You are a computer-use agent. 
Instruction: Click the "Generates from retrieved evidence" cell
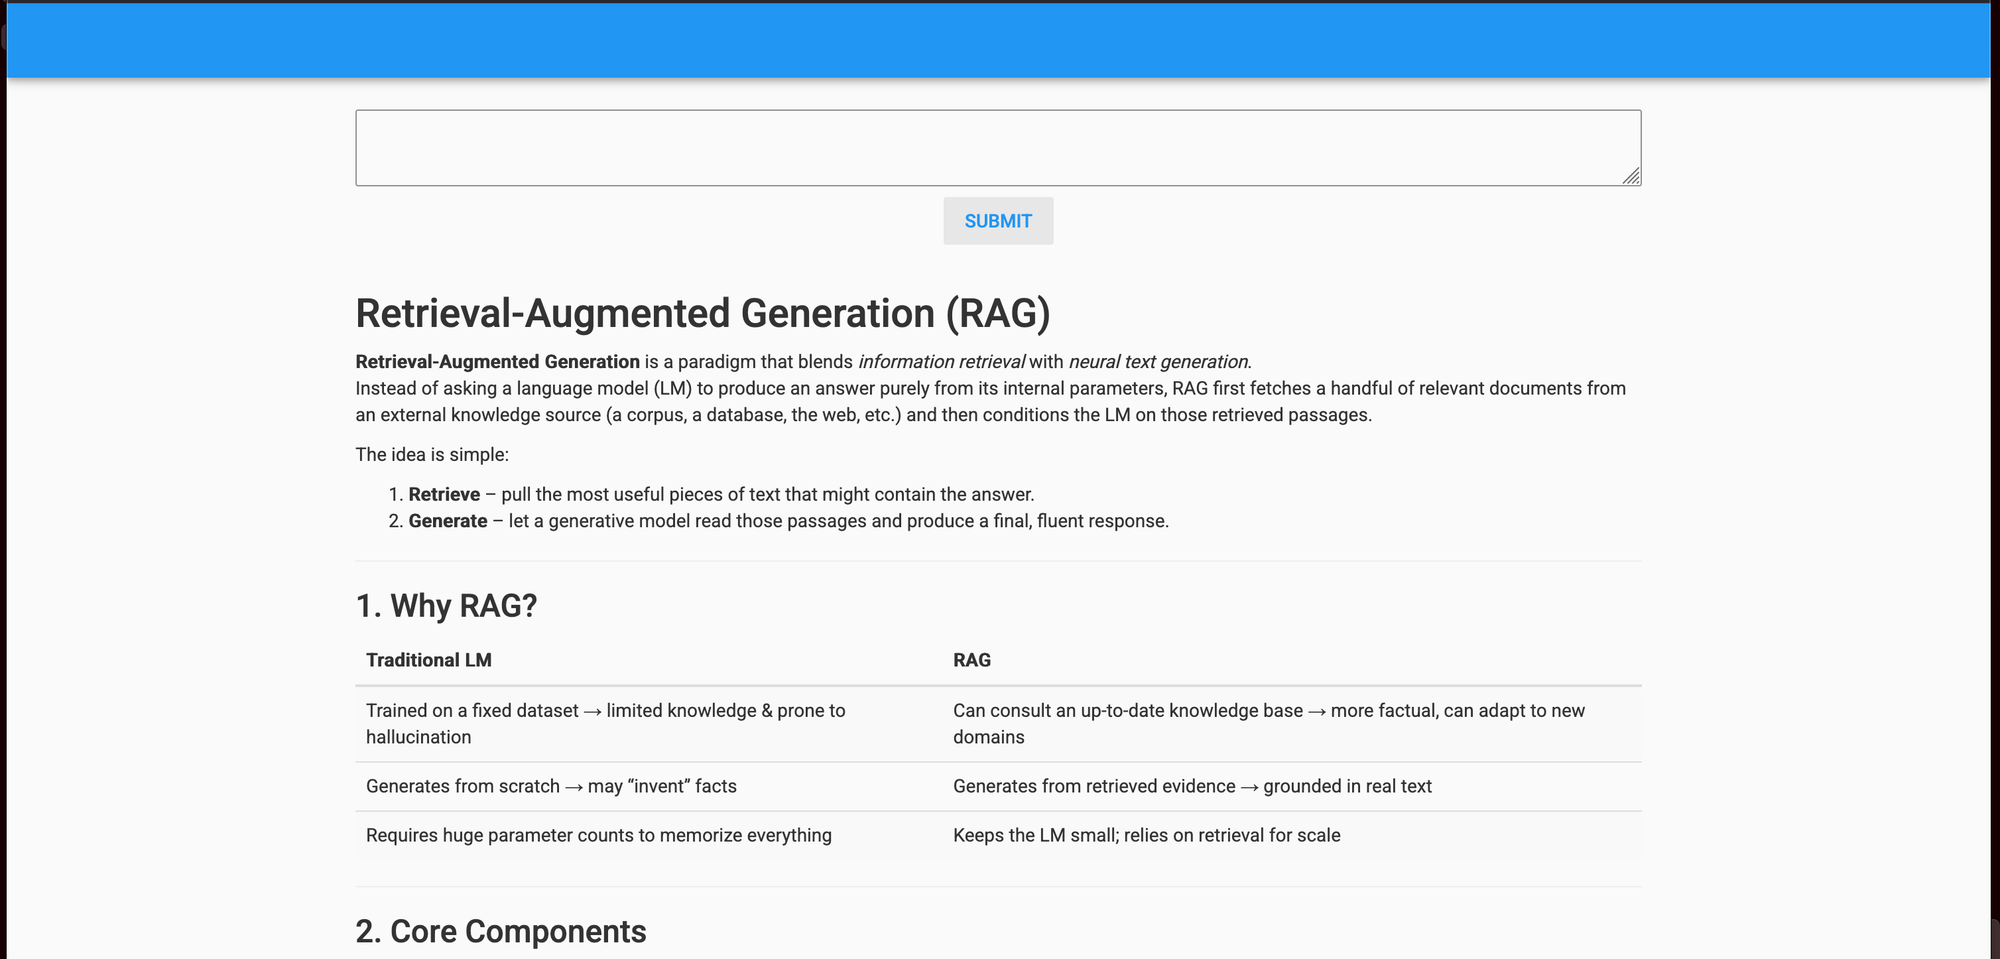tap(1192, 787)
